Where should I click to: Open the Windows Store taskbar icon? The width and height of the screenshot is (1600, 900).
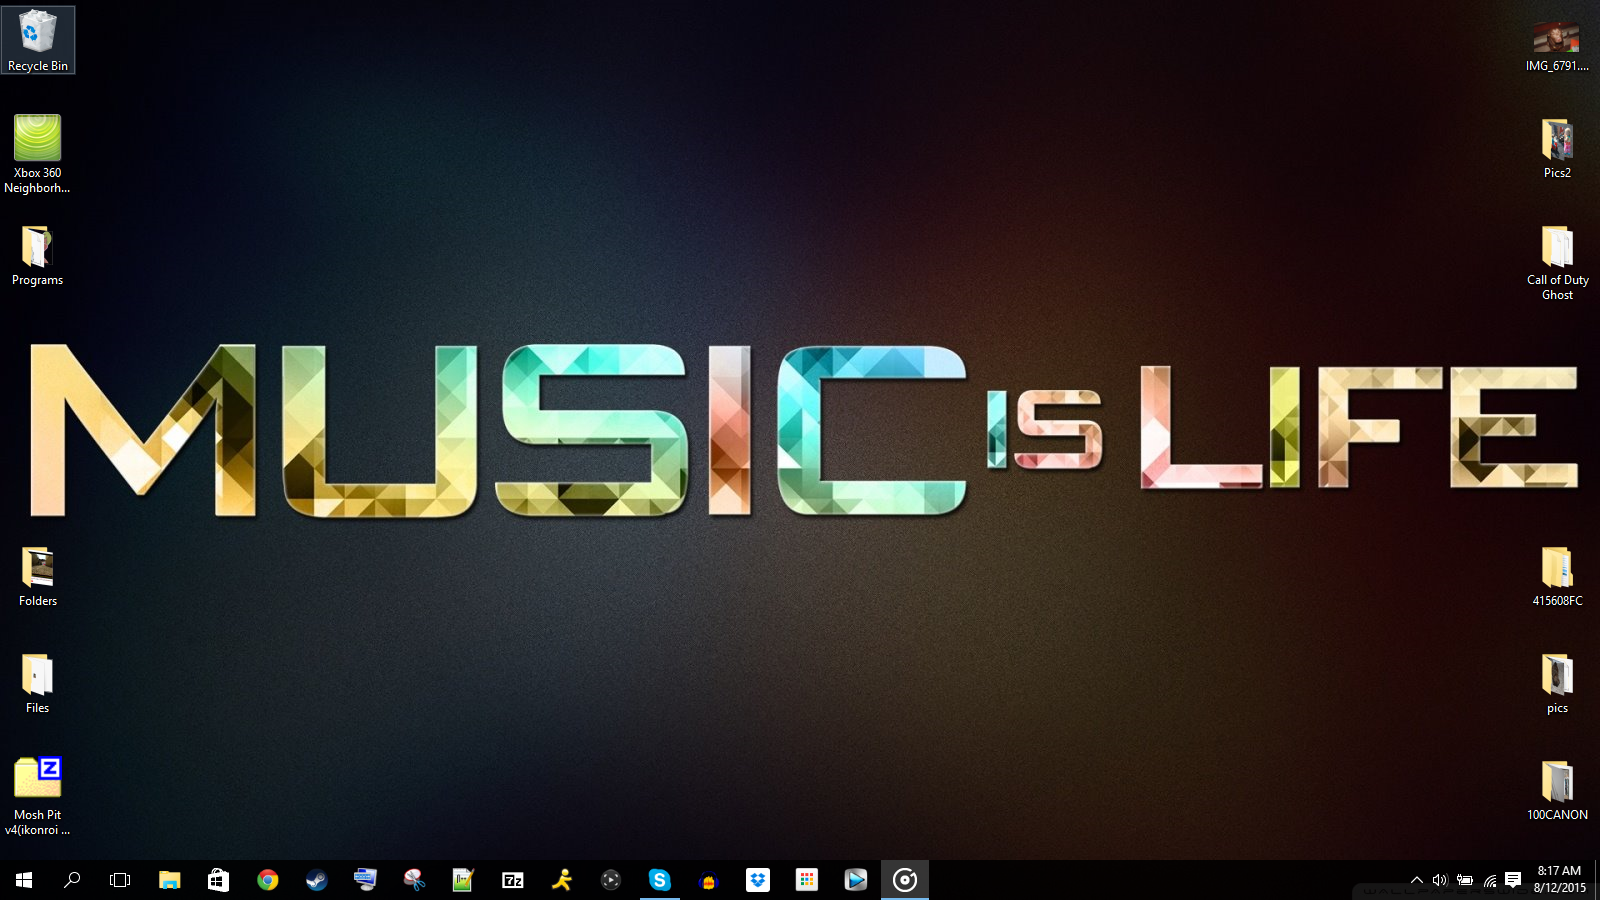point(218,880)
